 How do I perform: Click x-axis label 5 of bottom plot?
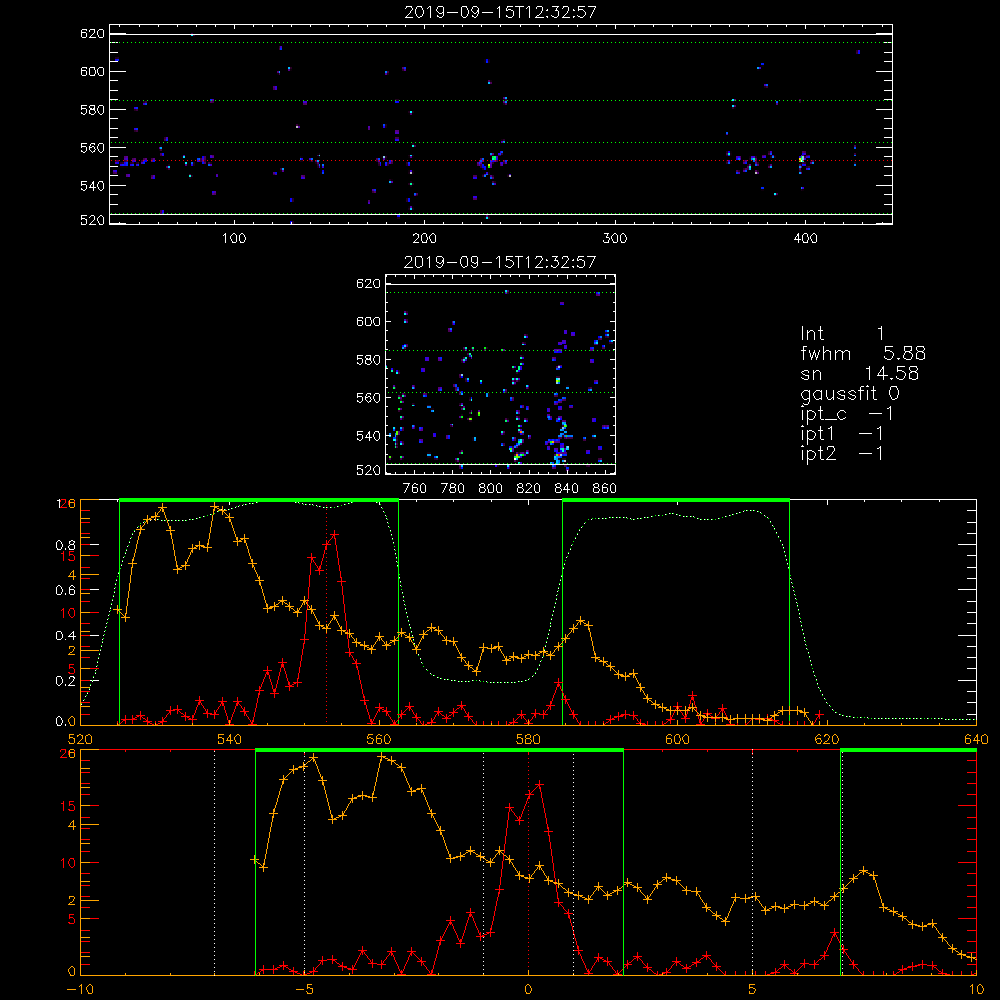pos(753,989)
